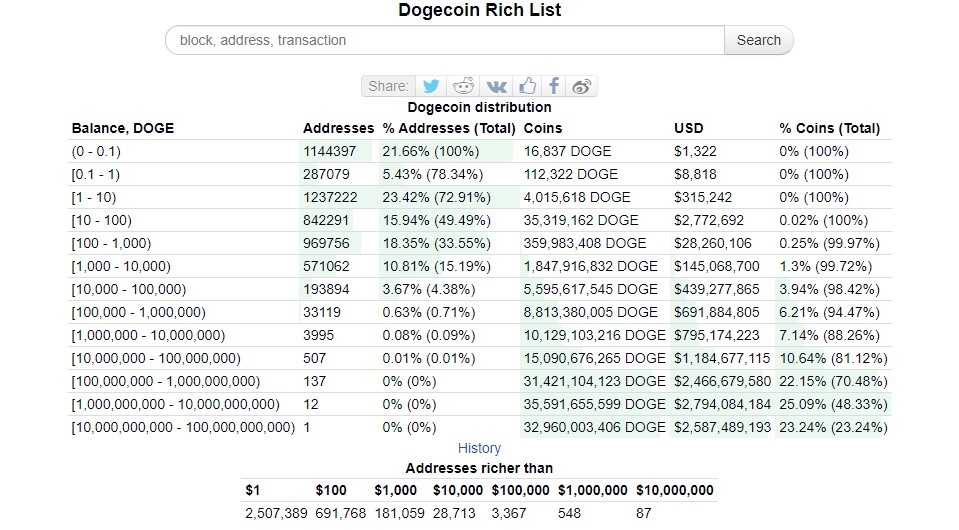Share the page on Facebook
The height and width of the screenshot is (530, 959).
tap(554, 86)
